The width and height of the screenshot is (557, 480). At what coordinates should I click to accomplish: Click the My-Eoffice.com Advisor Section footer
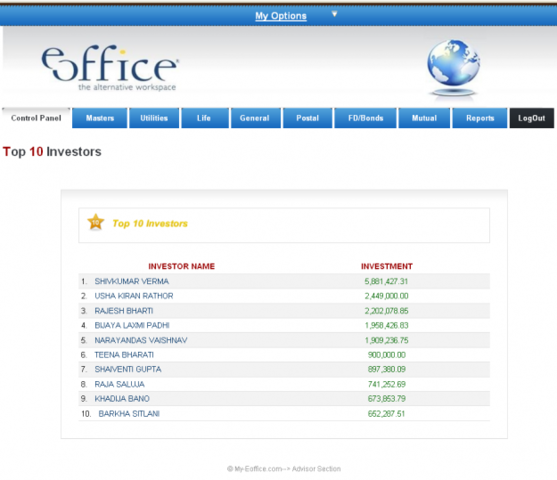coord(284,469)
